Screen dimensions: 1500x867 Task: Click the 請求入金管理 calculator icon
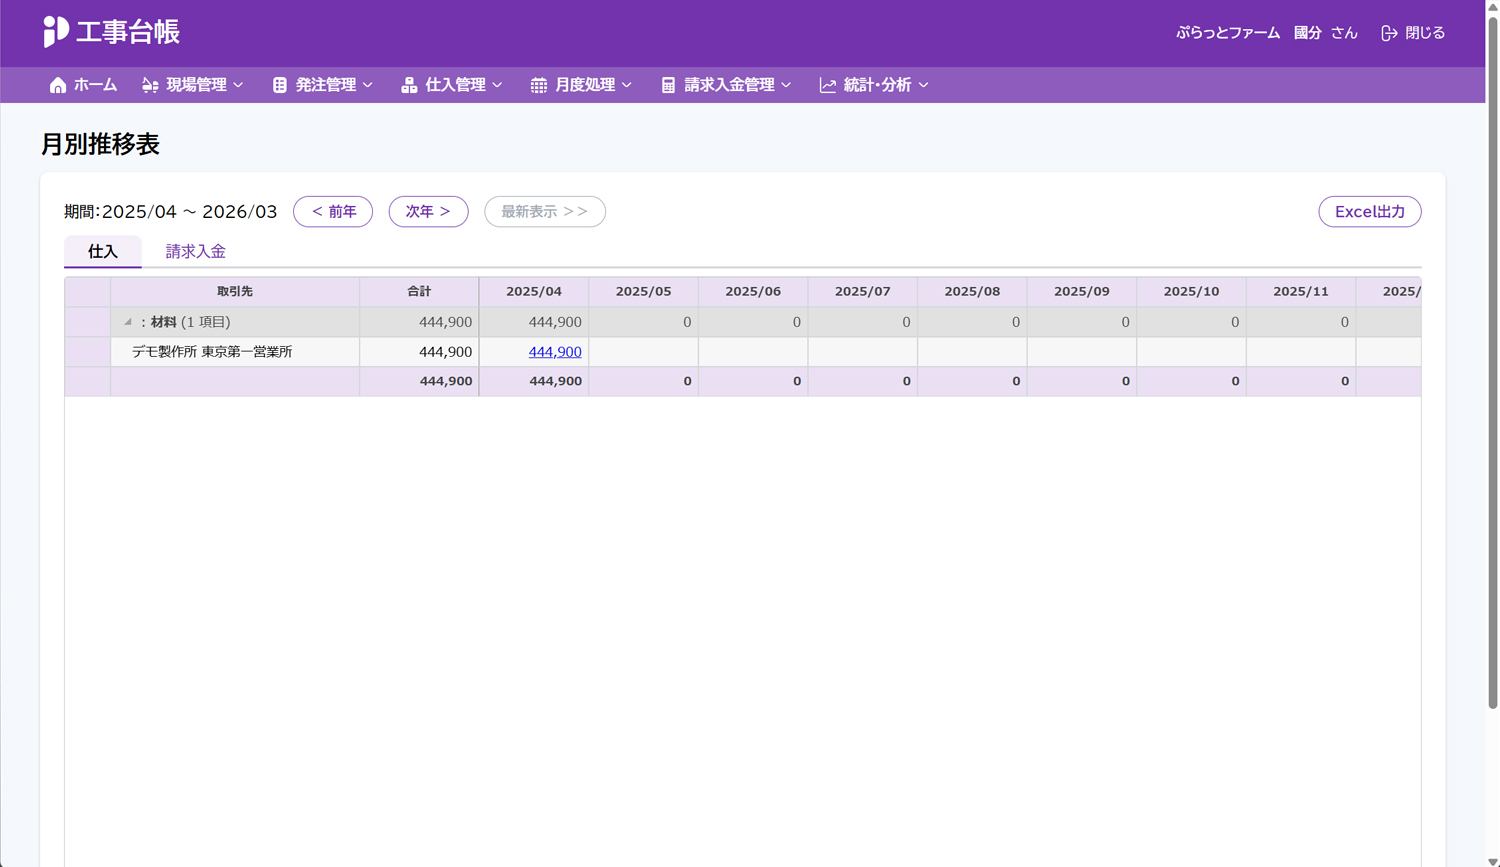pyautogui.click(x=668, y=85)
